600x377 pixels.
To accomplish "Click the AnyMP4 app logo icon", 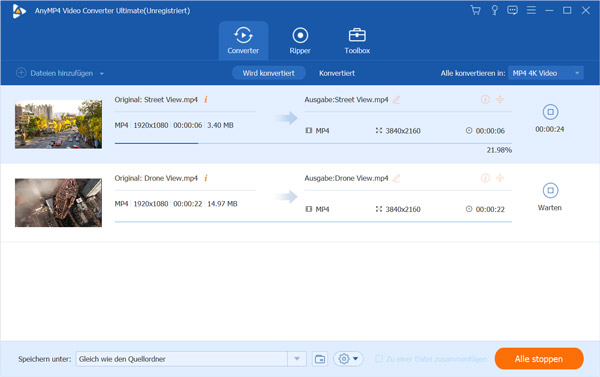I will click(19, 11).
